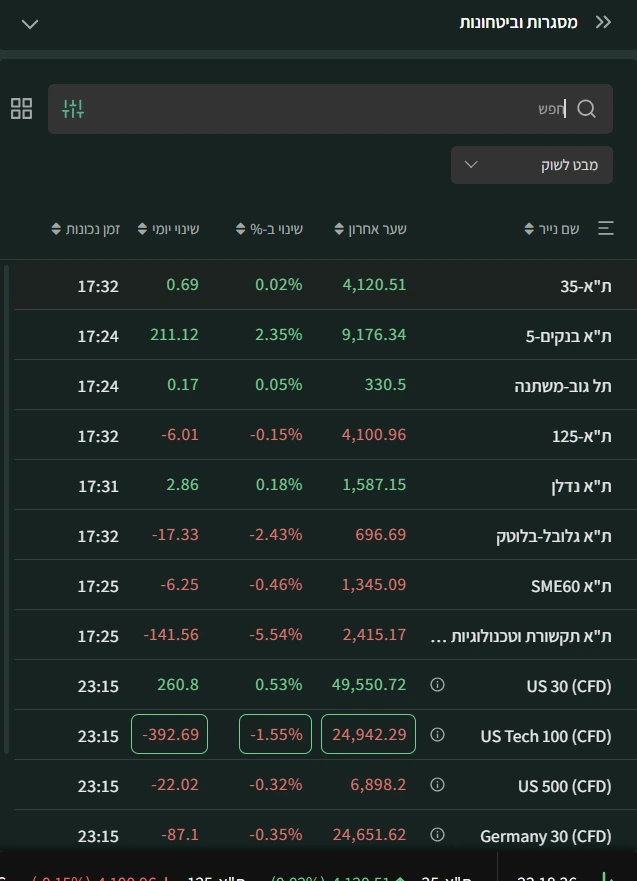This screenshot has width=637, height=881.
Task: Sort by זמן נכונות column
Action: coord(85,229)
